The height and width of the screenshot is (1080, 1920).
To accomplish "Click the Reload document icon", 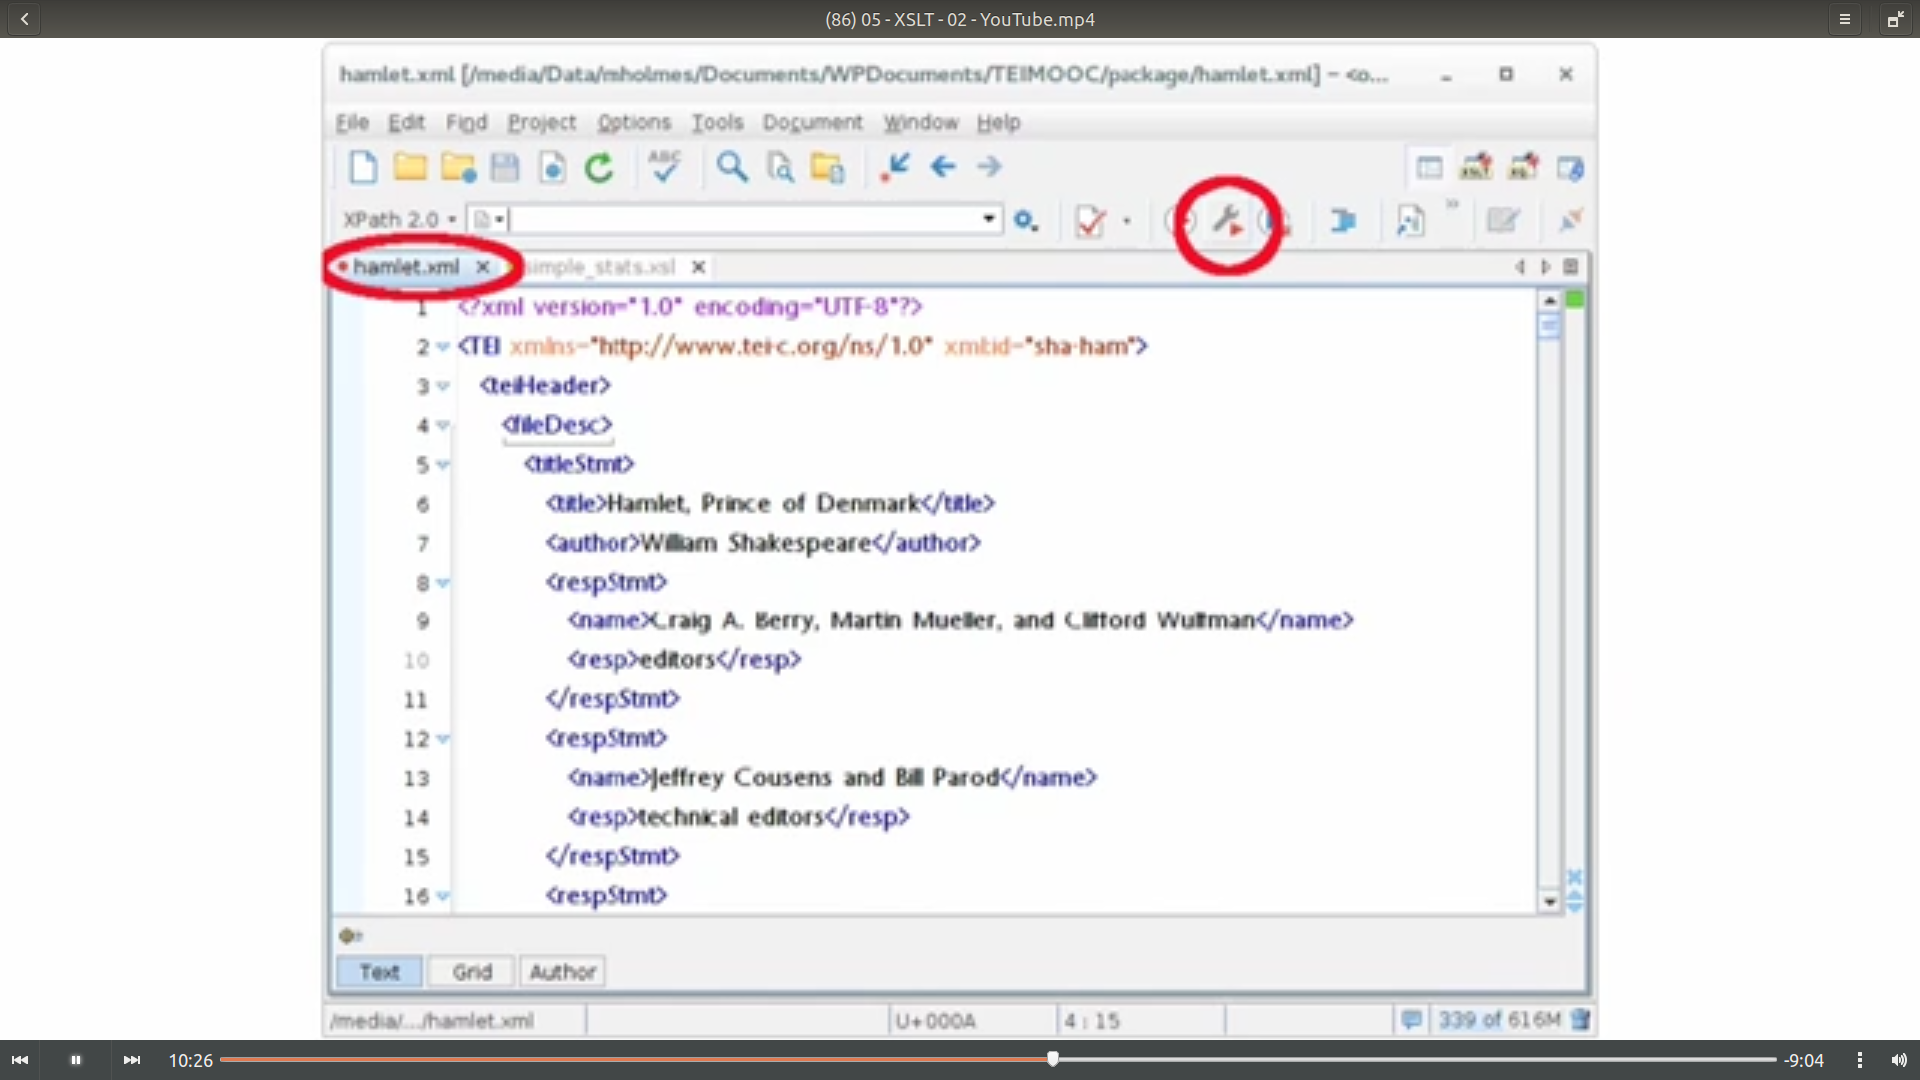I will (x=599, y=167).
